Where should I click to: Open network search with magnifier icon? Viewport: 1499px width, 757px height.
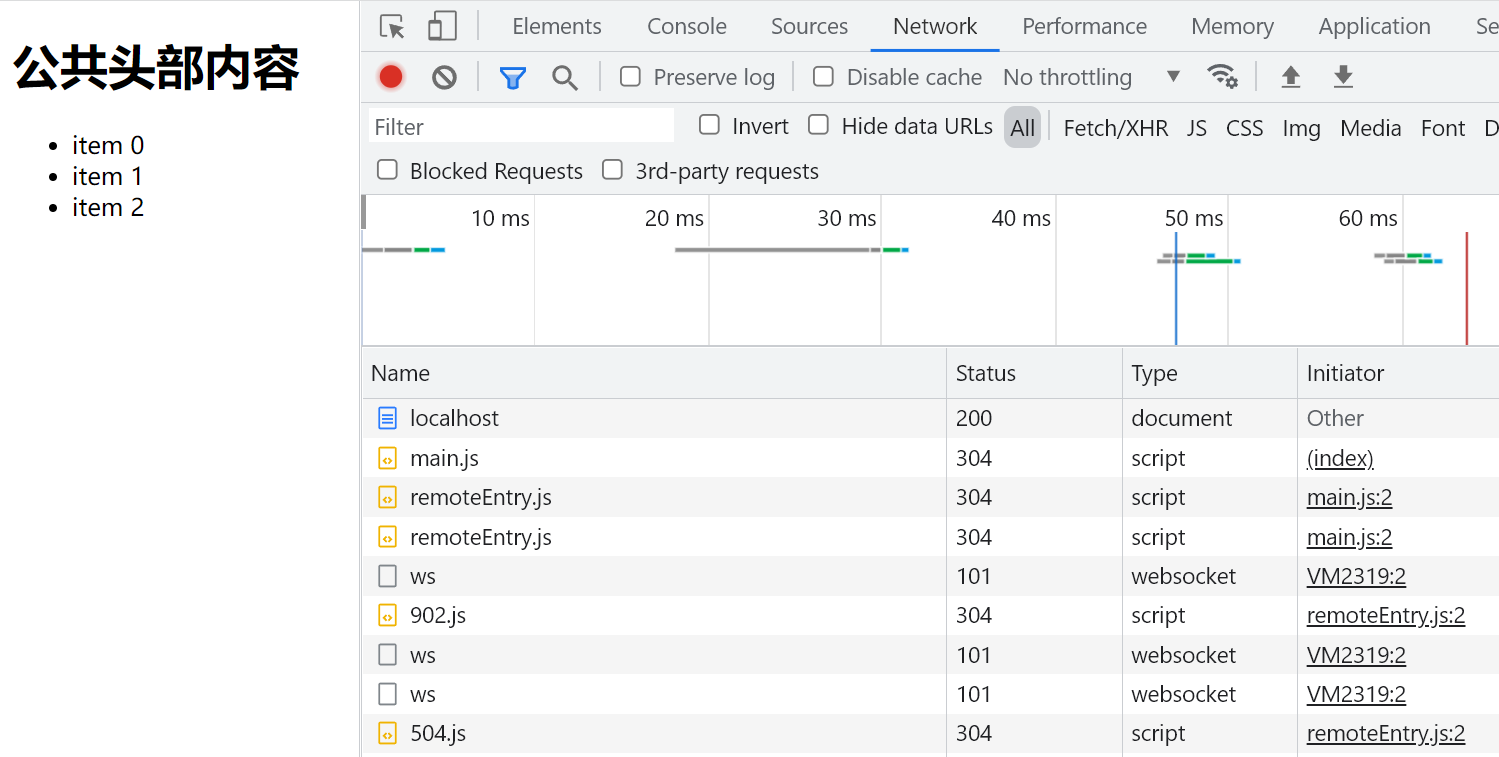(565, 77)
